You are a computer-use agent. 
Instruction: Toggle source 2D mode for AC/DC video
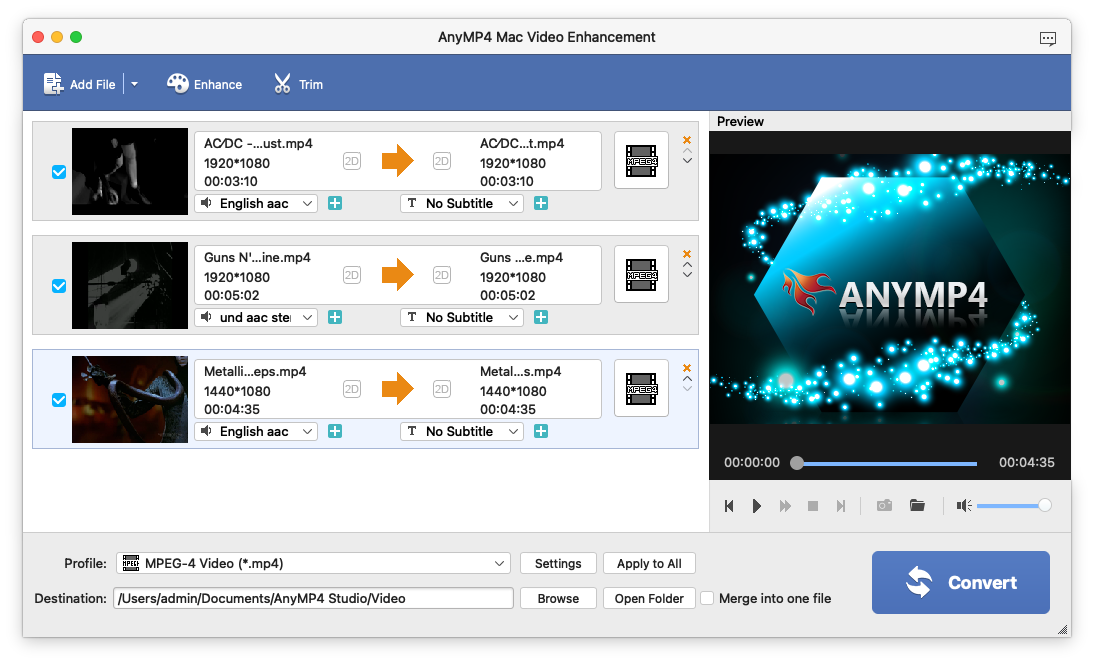(352, 161)
